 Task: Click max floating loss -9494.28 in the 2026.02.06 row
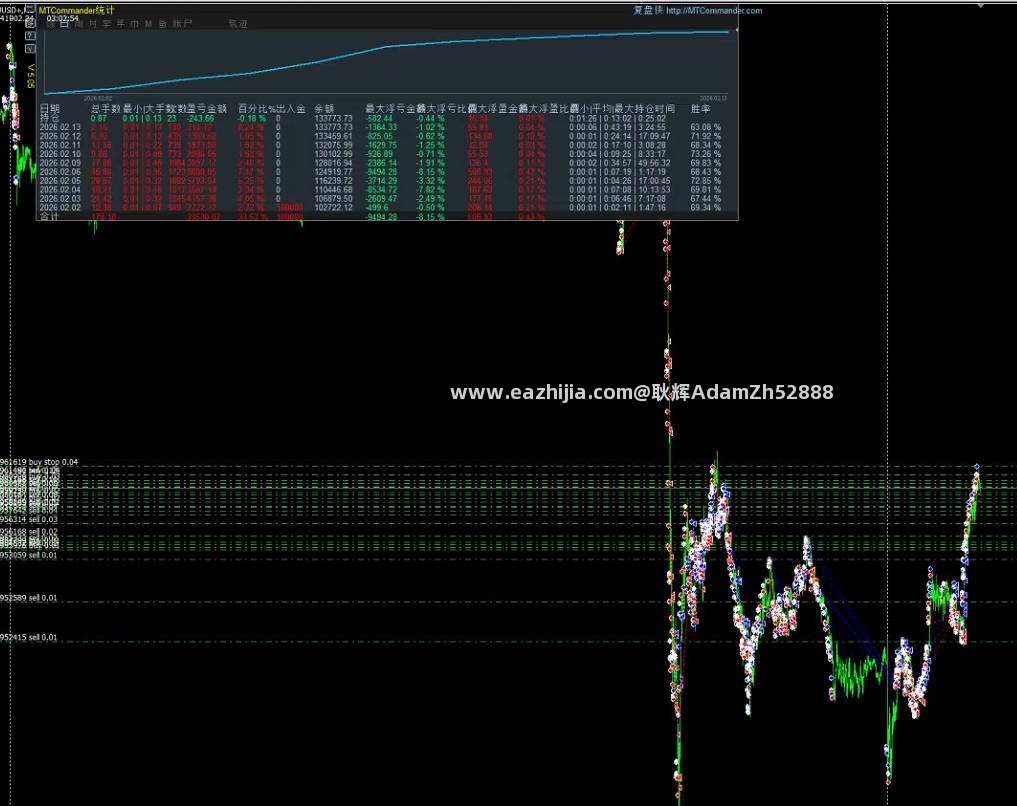tap(382, 172)
